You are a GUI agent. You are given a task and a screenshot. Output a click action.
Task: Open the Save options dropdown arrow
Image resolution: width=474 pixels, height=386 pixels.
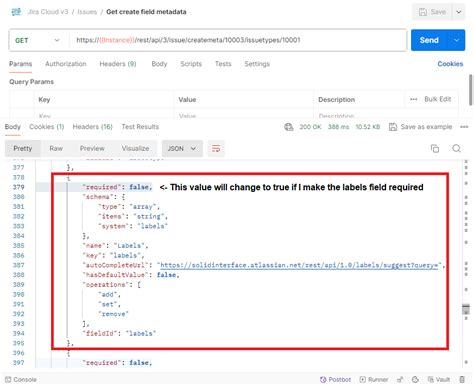pyautogui.click(x=459, y=12)
